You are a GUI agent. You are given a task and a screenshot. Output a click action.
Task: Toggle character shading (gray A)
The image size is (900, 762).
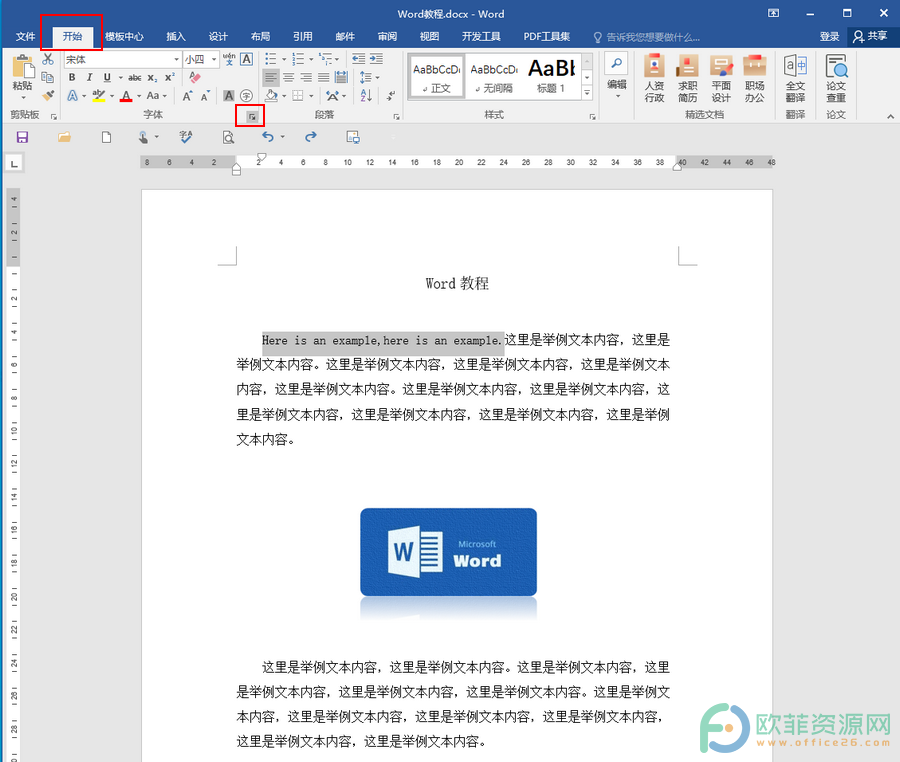pyautogui.click(x=228, y=96)
